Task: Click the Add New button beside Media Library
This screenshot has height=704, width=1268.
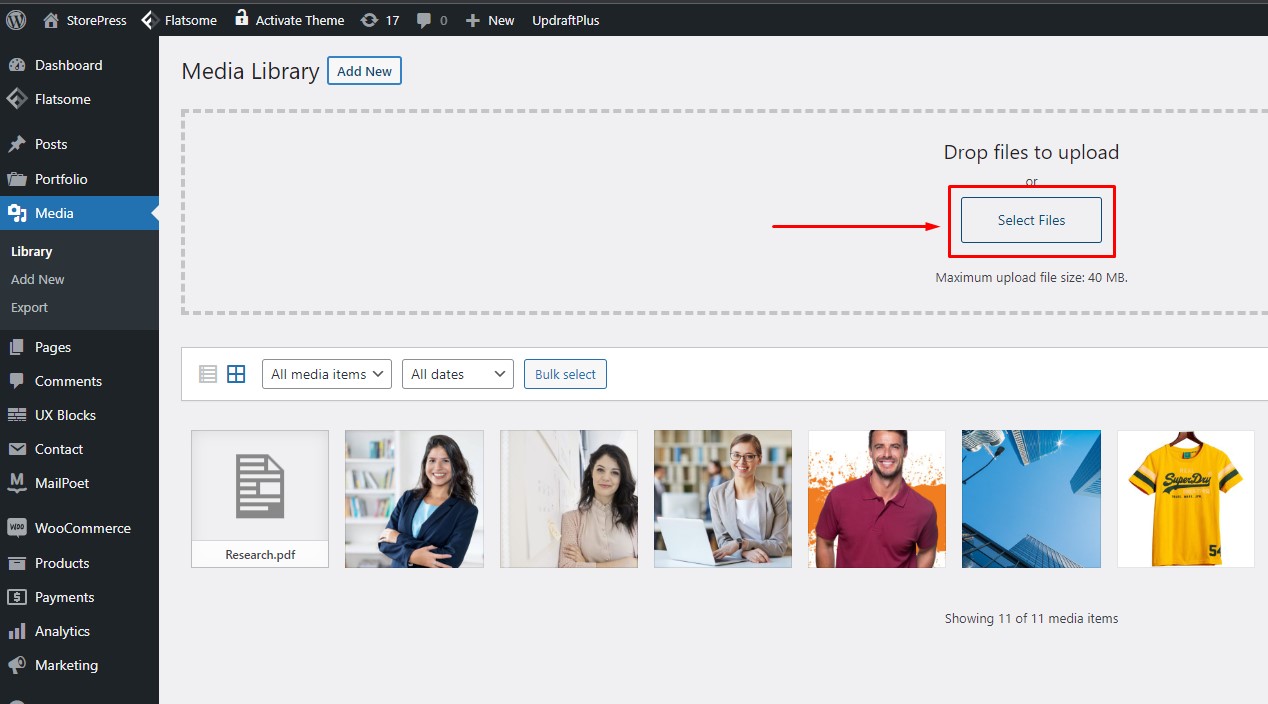Action: click(364, 71)
